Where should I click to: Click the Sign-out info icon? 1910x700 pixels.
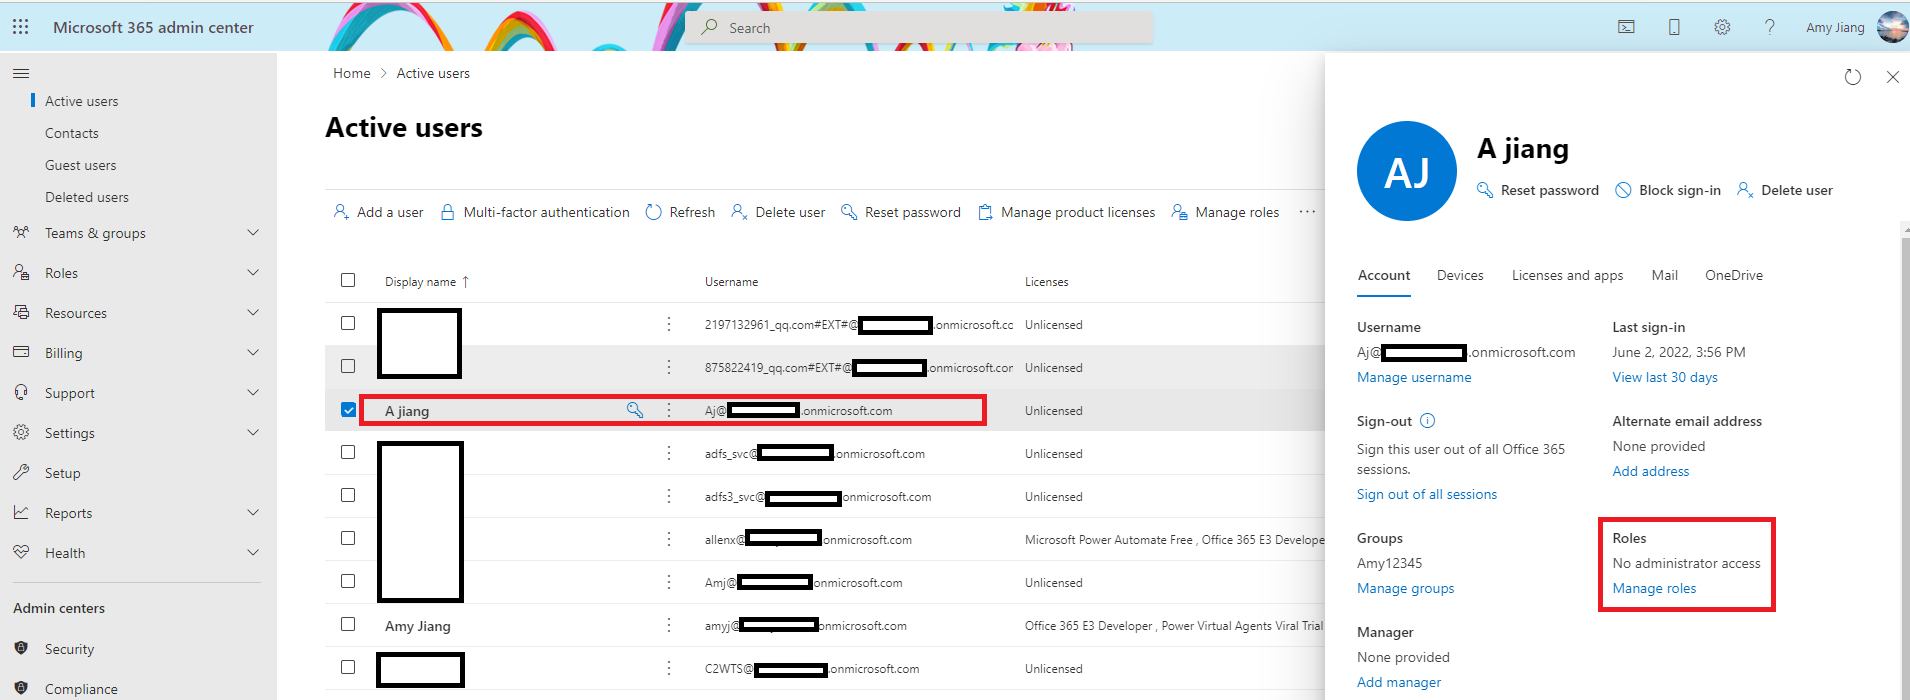pyautogui.click(x=1428, y=421)
